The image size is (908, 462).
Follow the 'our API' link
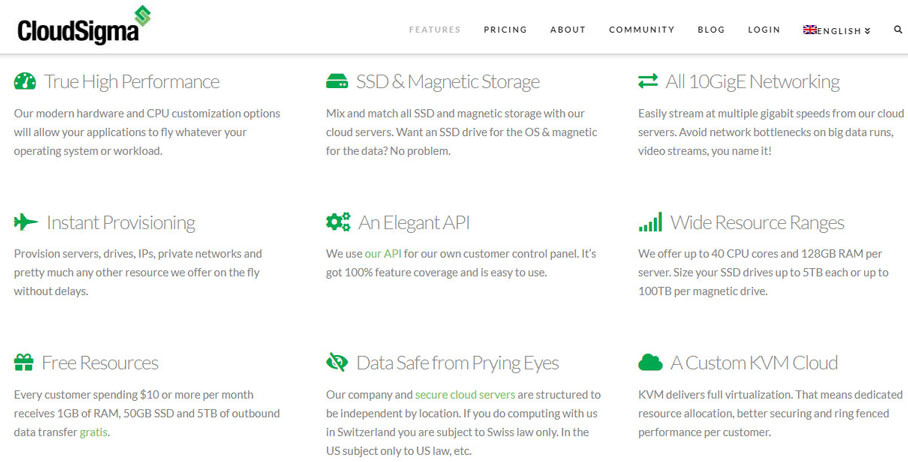click(383, 254)
